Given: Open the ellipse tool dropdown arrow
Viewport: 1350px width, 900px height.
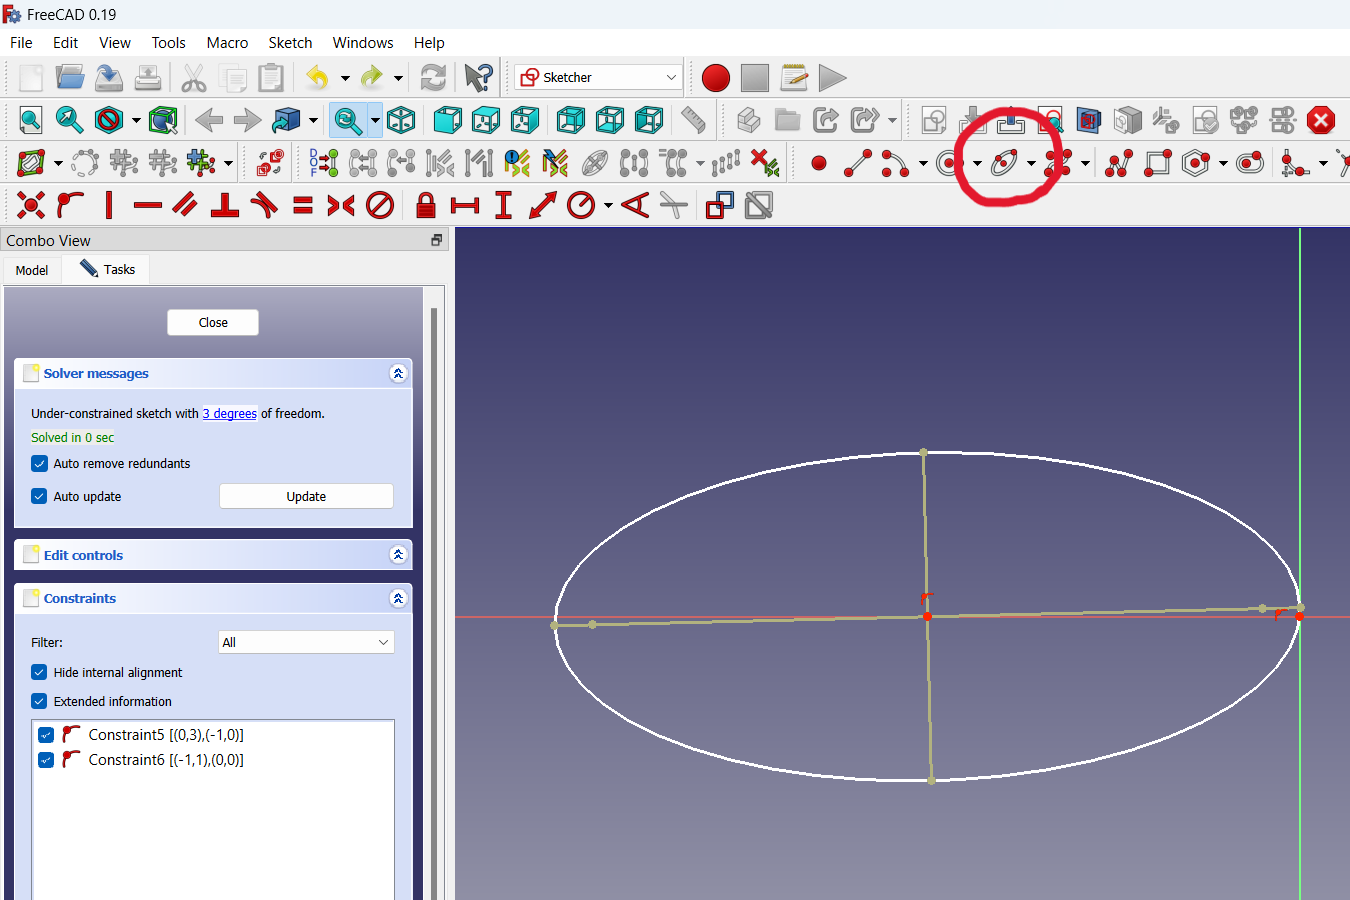Looking at the screenshot, I should (x=1031, y=164).
